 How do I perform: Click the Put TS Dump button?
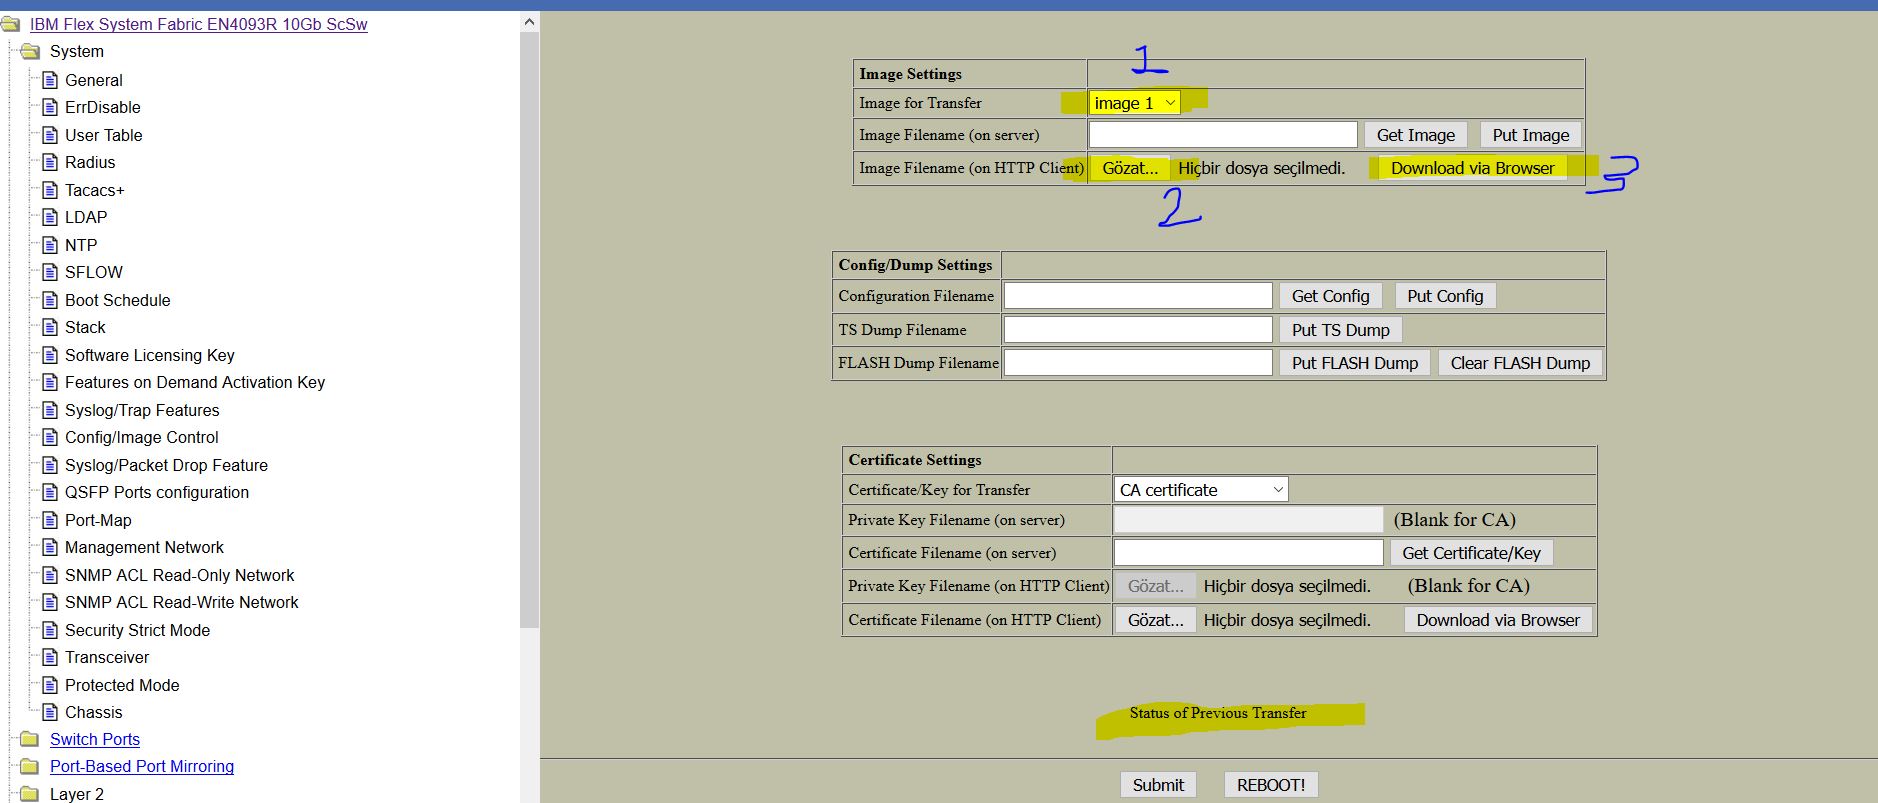(1340, 330)
